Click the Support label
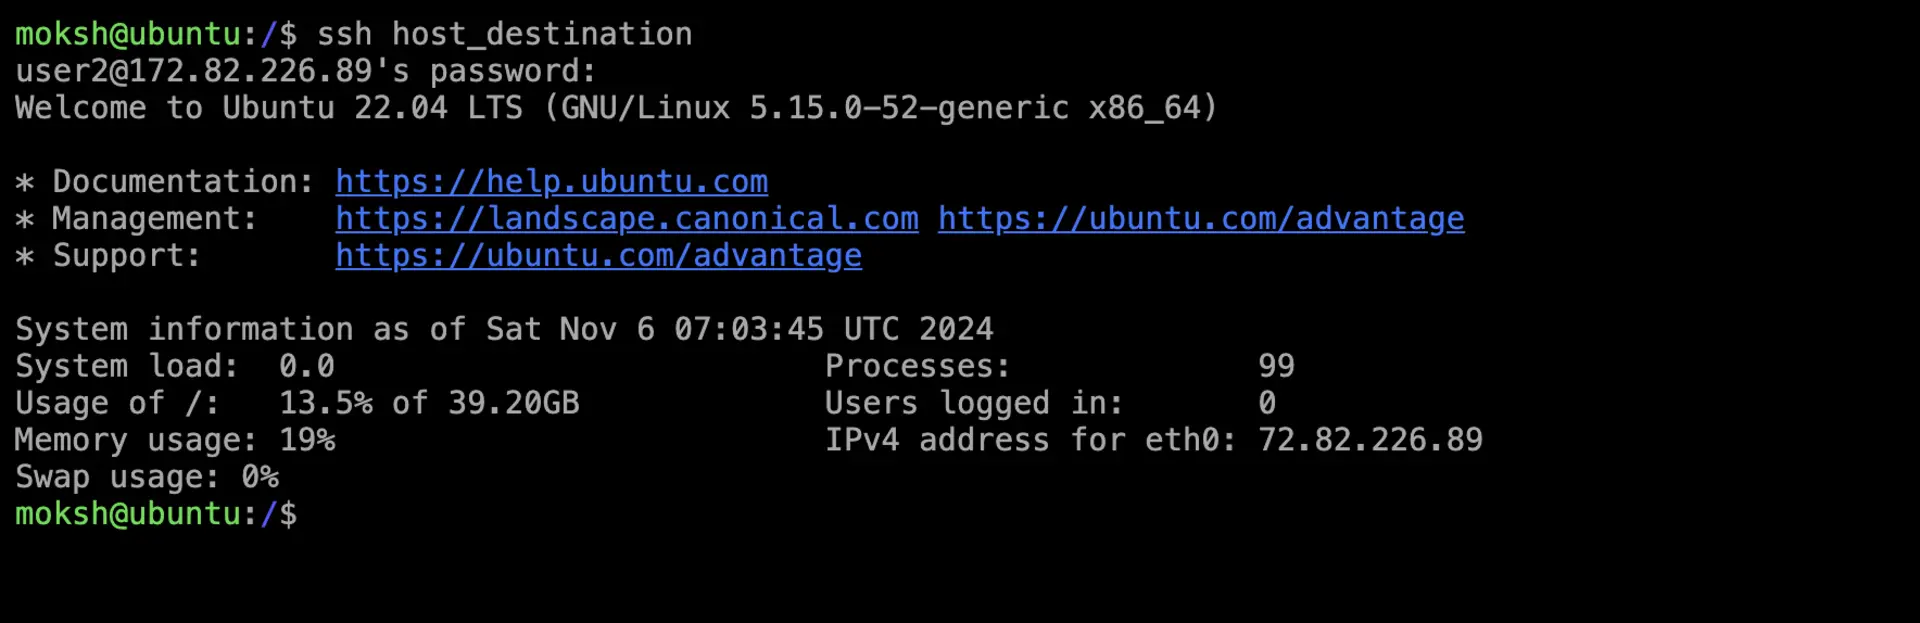The width and height of the screenshot is (1920, 623). 127,256
